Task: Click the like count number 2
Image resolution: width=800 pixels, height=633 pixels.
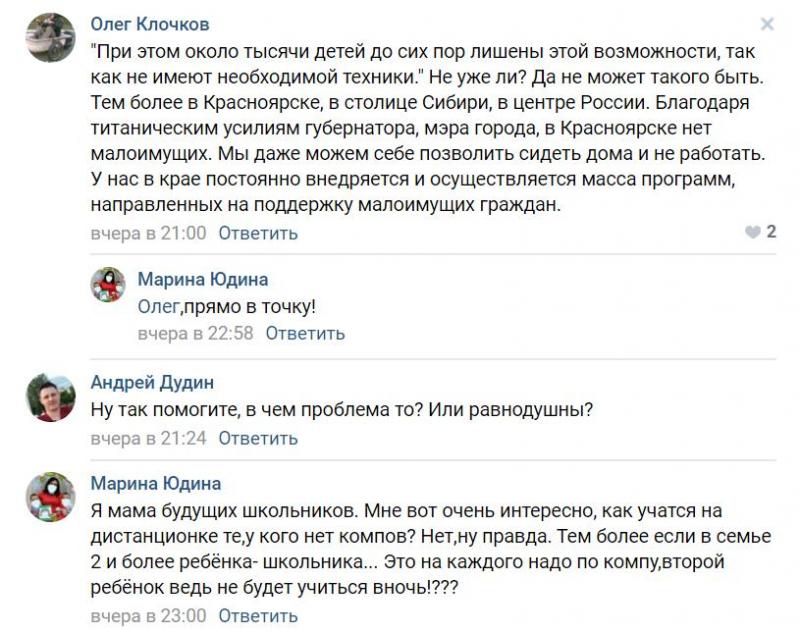Action: (x=771, y=232)
